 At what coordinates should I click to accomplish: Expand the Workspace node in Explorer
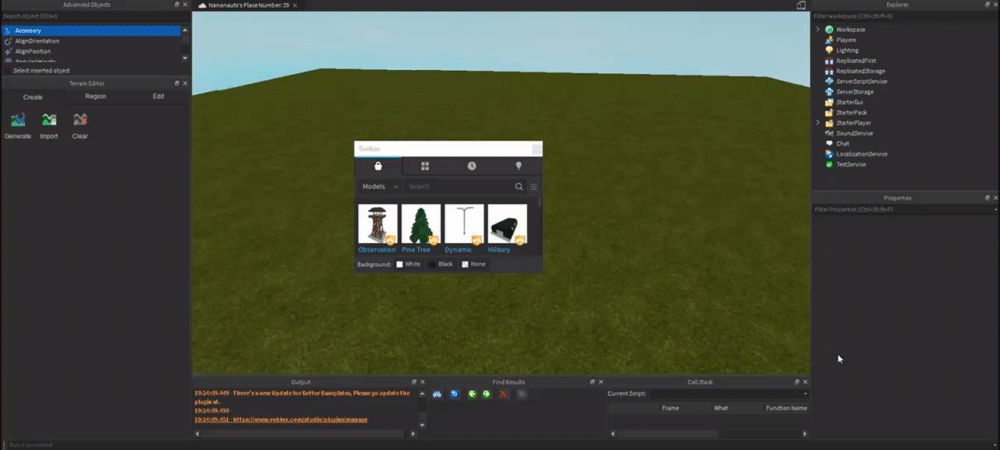(818, 30)
